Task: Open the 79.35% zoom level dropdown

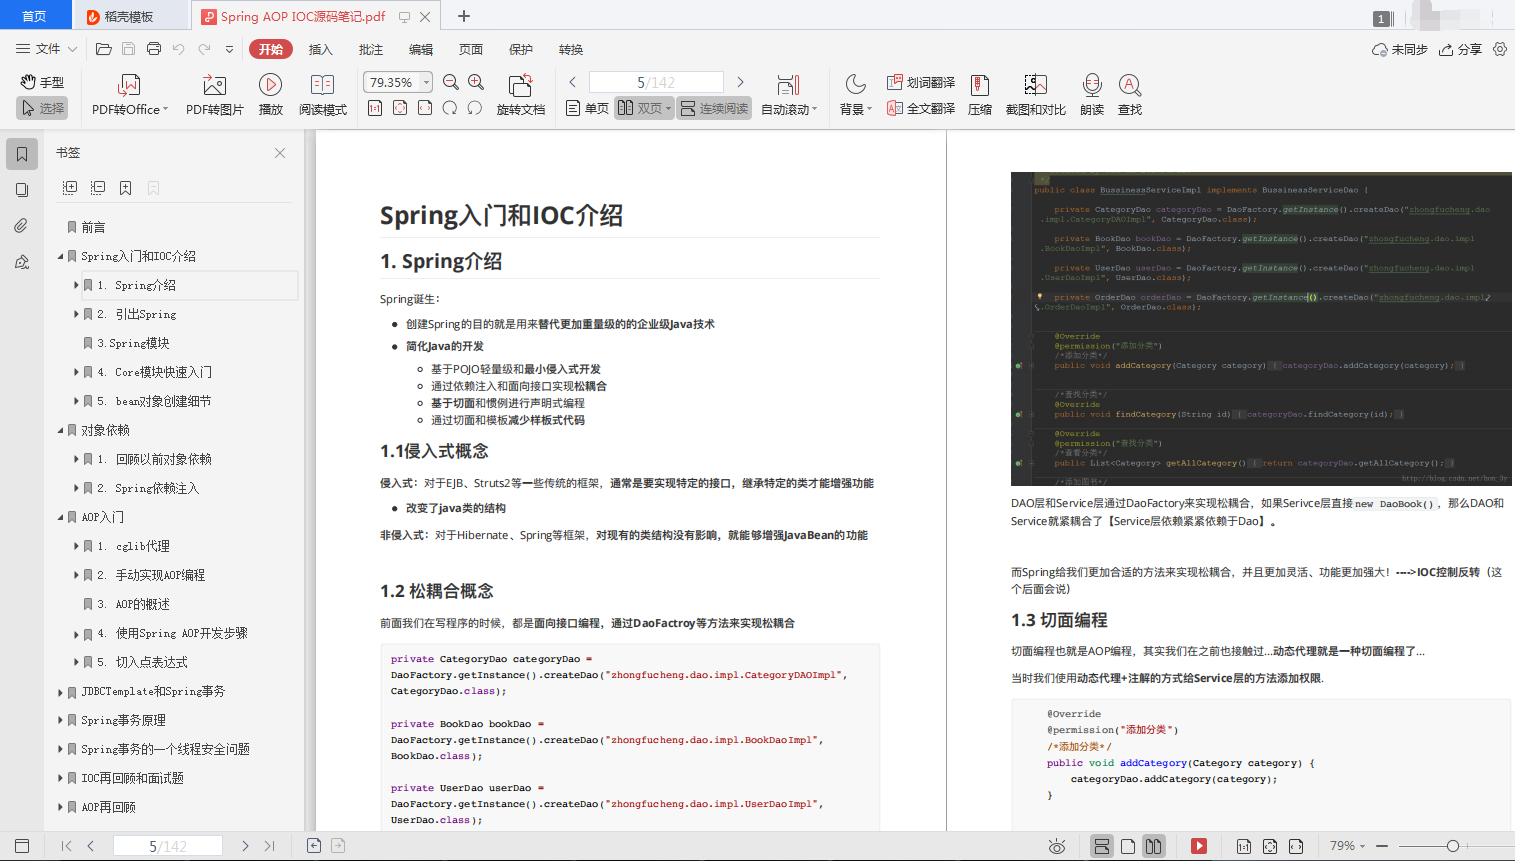Action: click(x=427, y=82)
